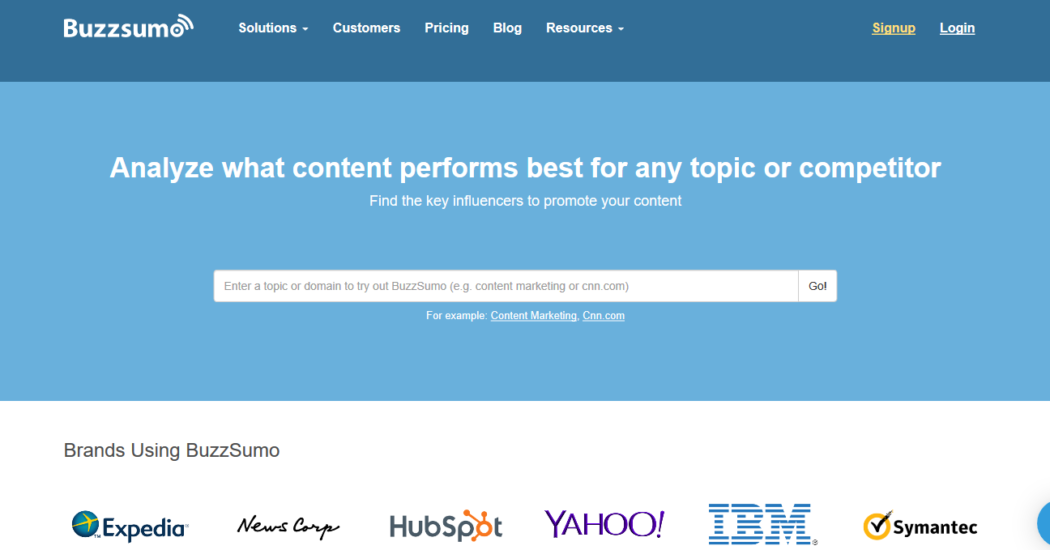
Task: Try the Cnn.com example link
Action: click(603, 316)
